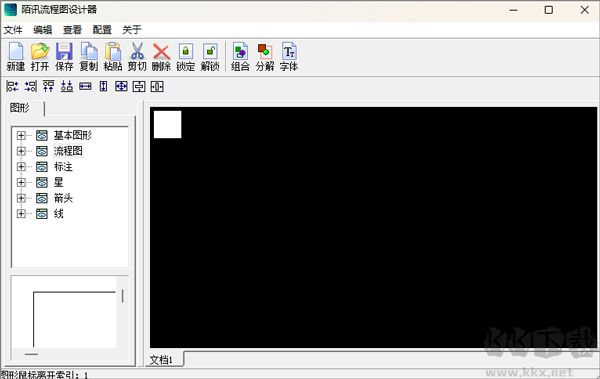
Task: Open the 关于 menu
Action: [x=132, y=29]
